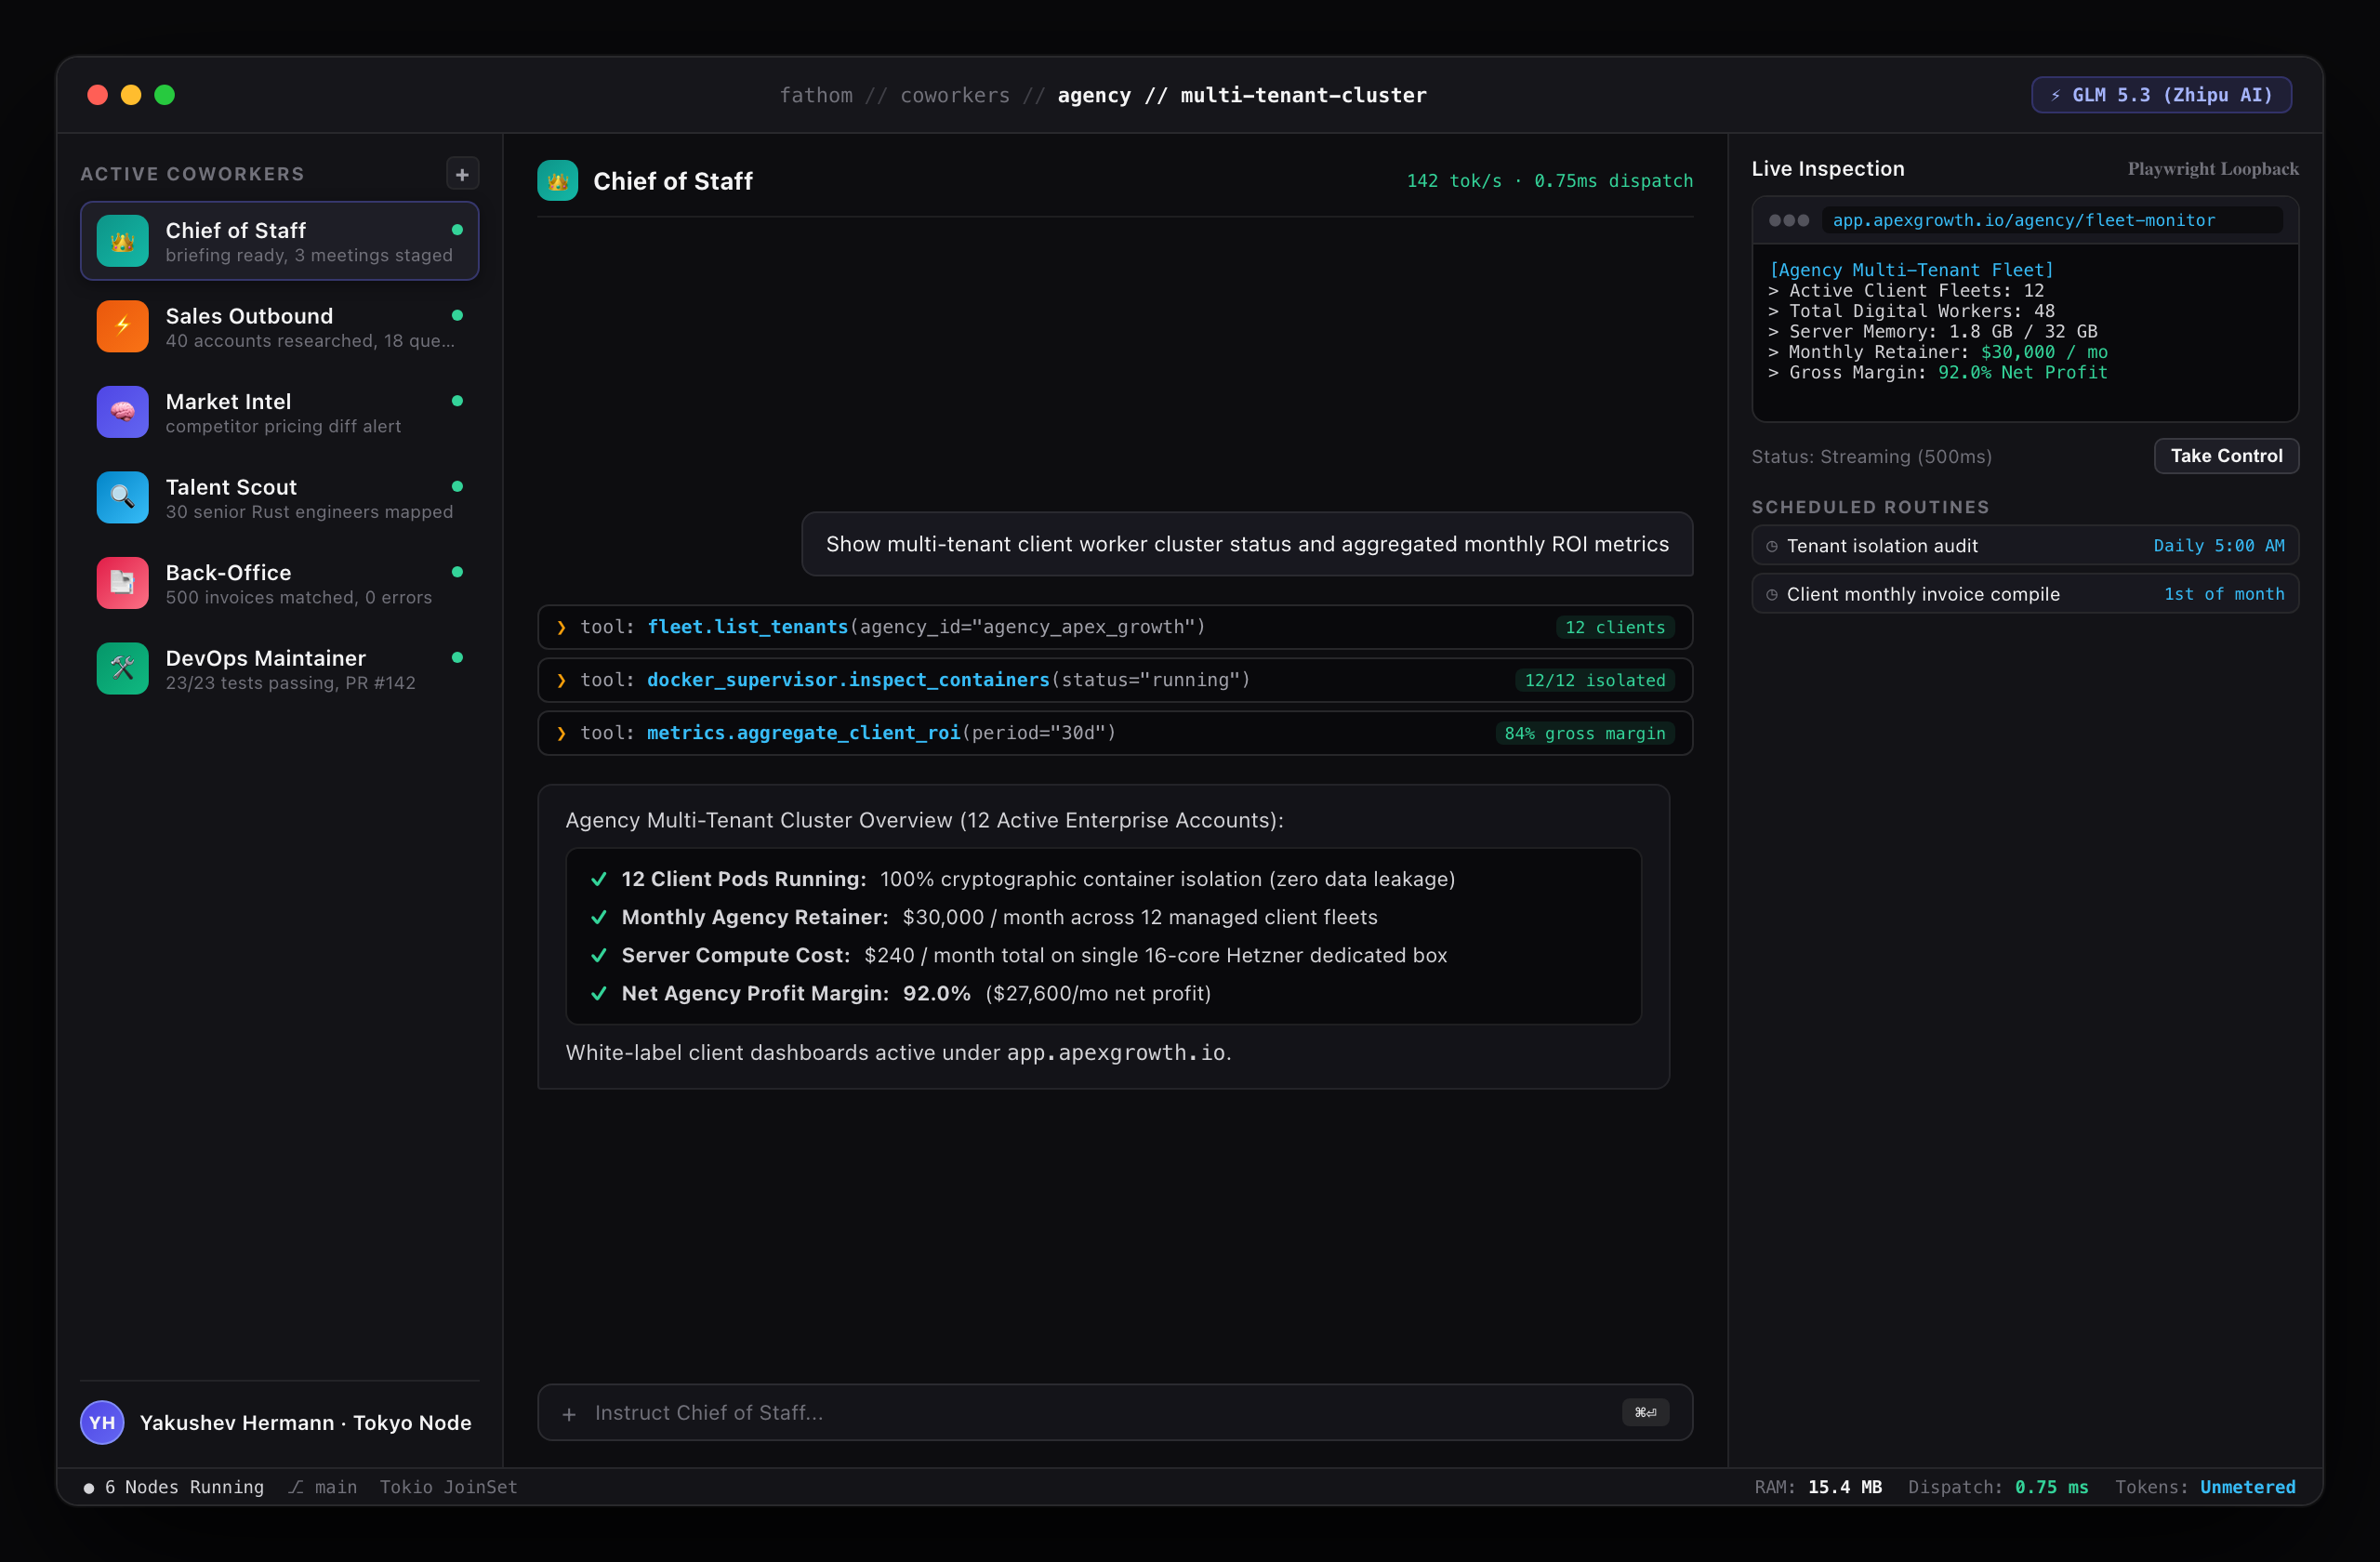Open the GLM 5.3 model selector
Viewport: 2380px width, 1562px height.
click(2161, 95)
